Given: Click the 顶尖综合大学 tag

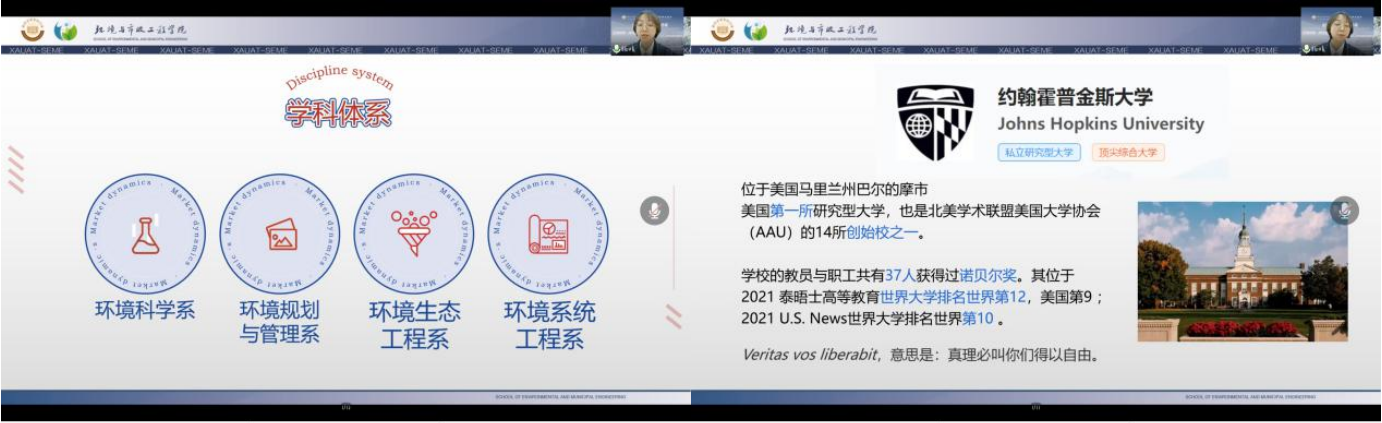Looking at the screenshot, I should pos(1128,153).
